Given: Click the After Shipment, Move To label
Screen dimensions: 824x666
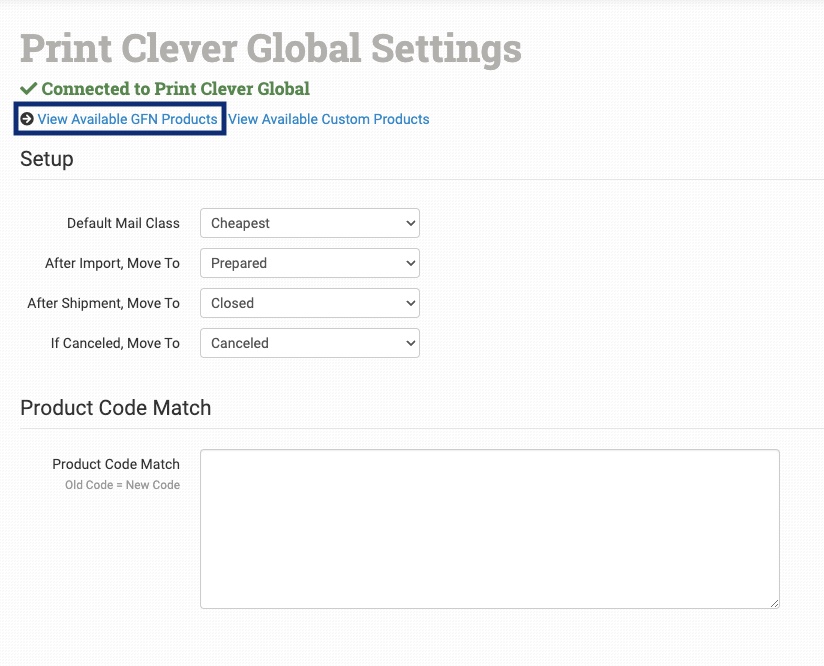Looking at the screenshot, I should click(x=103, y=303).
